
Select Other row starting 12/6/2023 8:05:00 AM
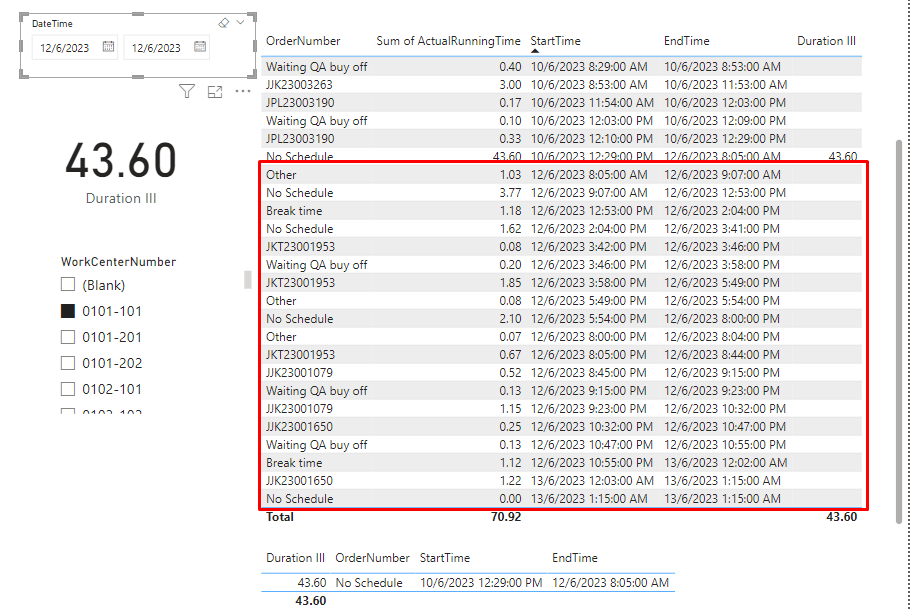tap(562, 175)
